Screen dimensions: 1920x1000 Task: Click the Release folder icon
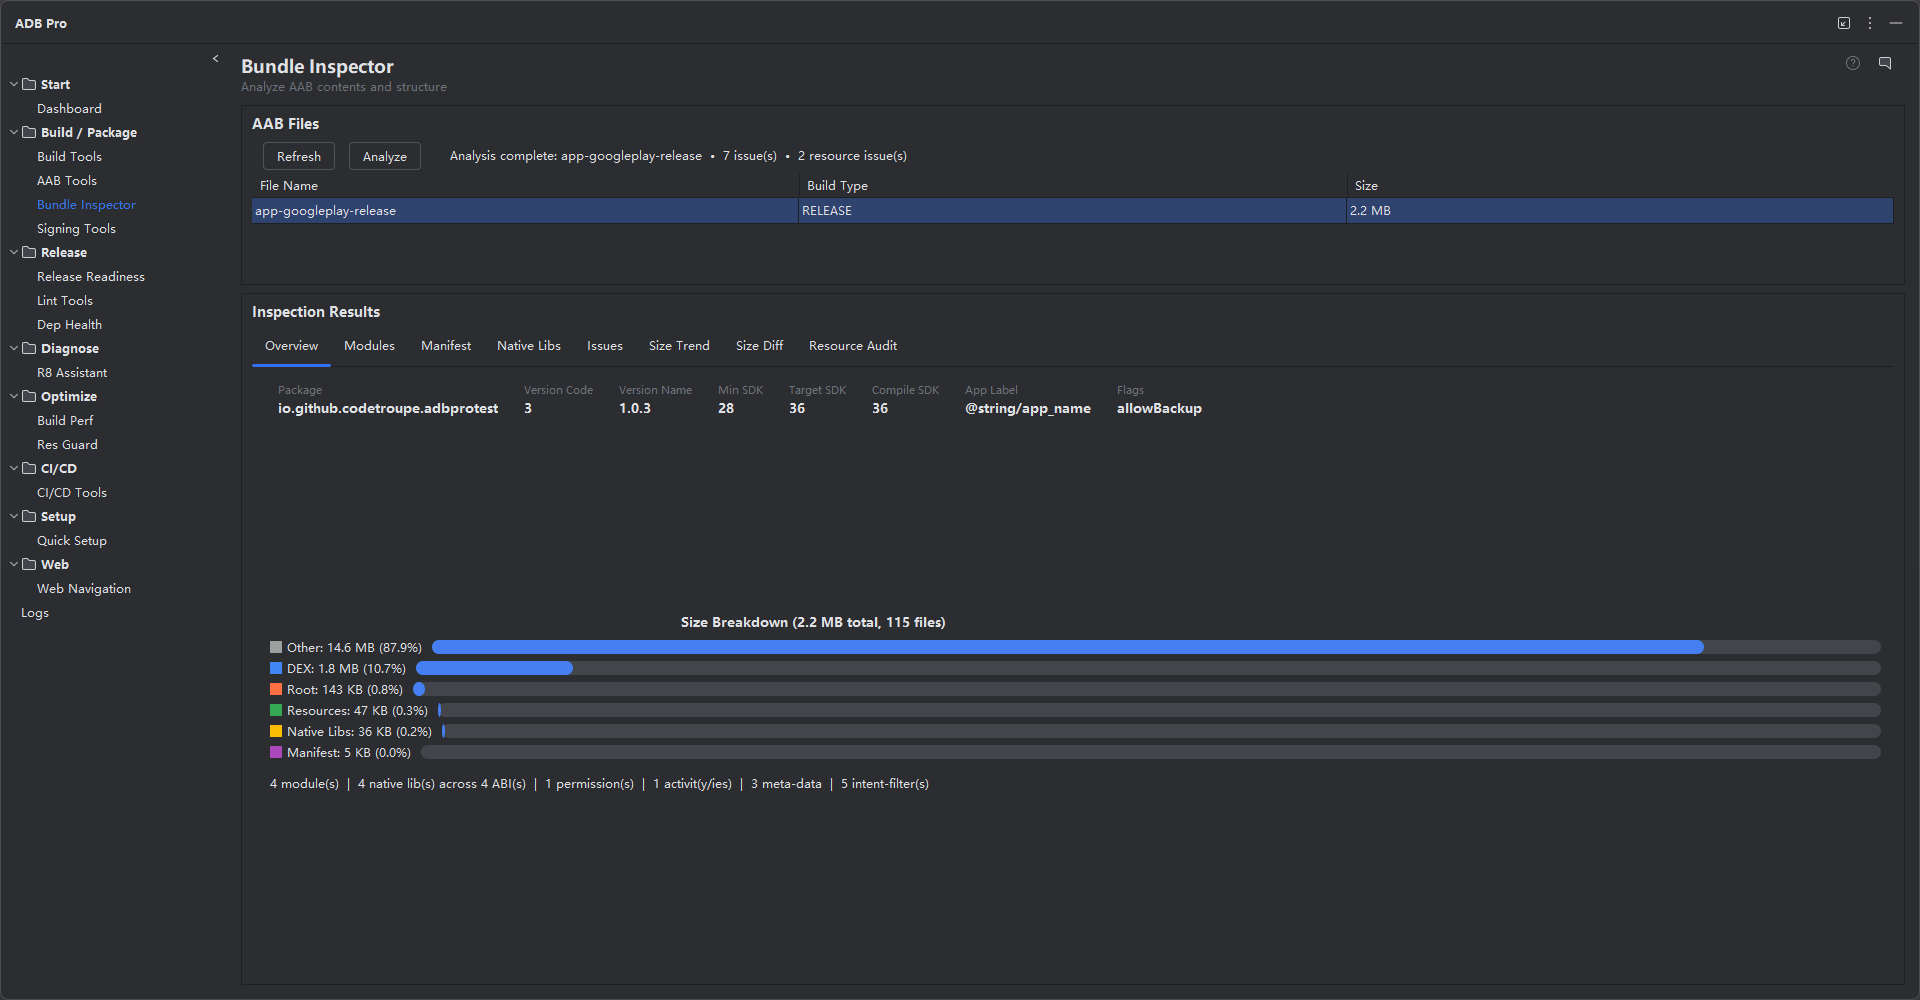point(30,252)
